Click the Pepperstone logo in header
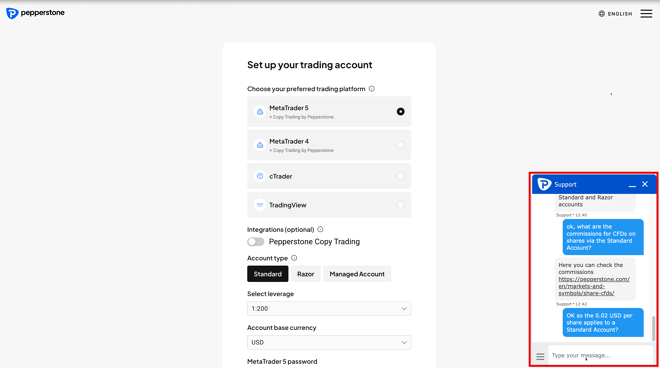Screen dimensions: 660x368 (x=35, y=13)
